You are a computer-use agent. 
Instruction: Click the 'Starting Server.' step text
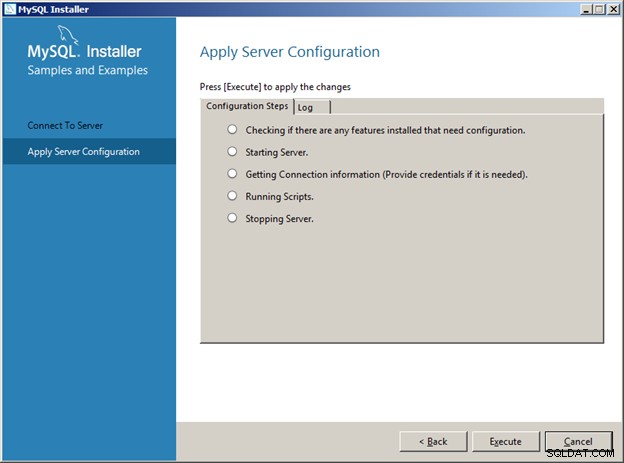[x=277, y=152]
